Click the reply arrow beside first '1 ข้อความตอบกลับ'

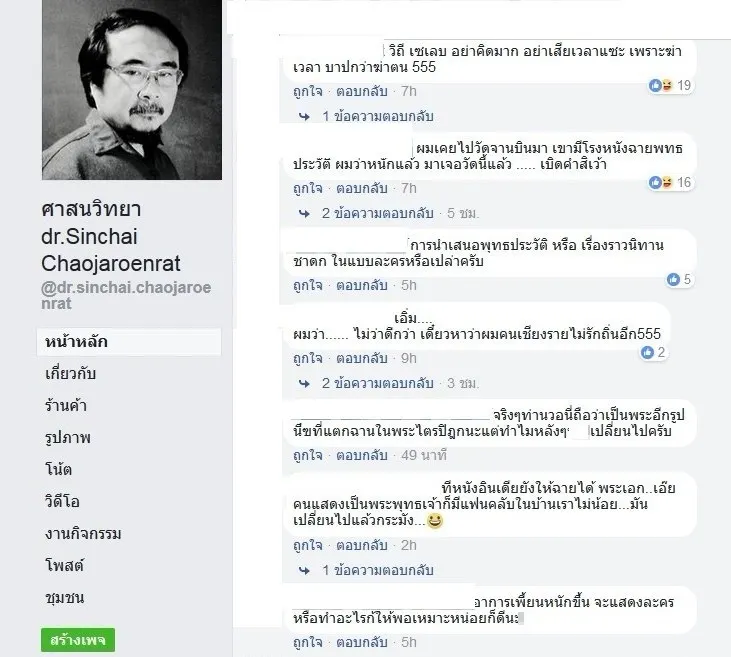[304, 117]
